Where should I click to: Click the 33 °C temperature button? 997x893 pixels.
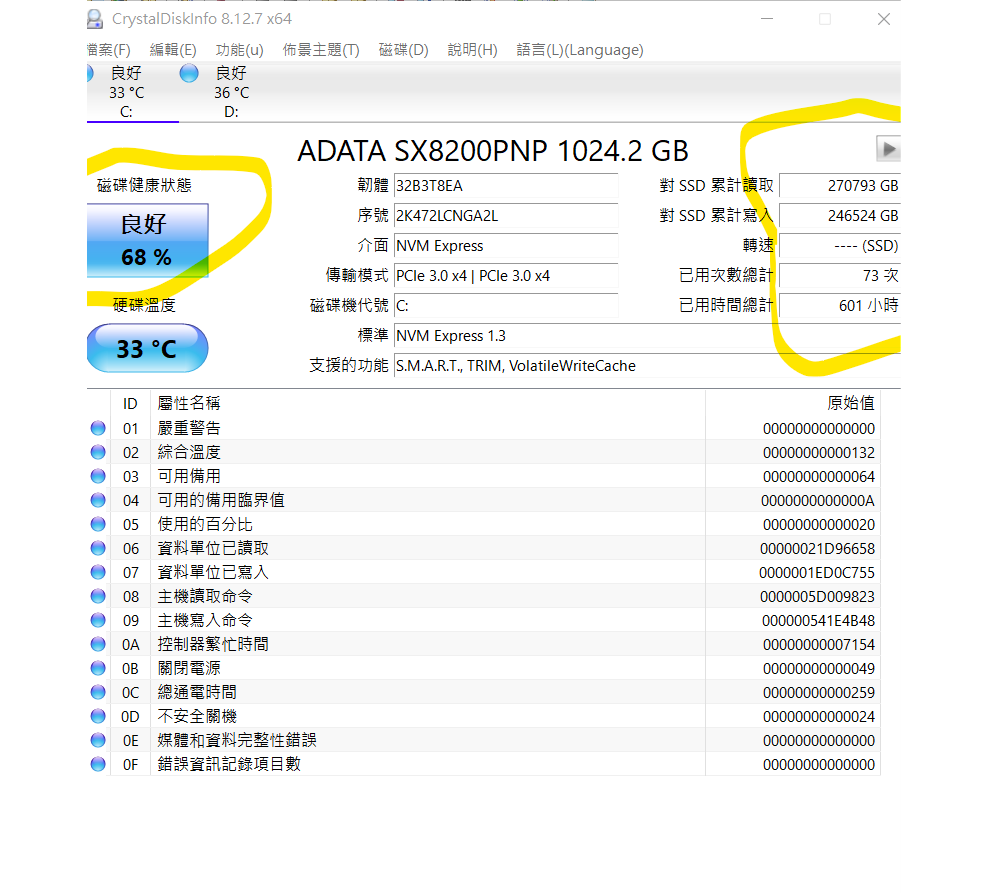[147, 349]
